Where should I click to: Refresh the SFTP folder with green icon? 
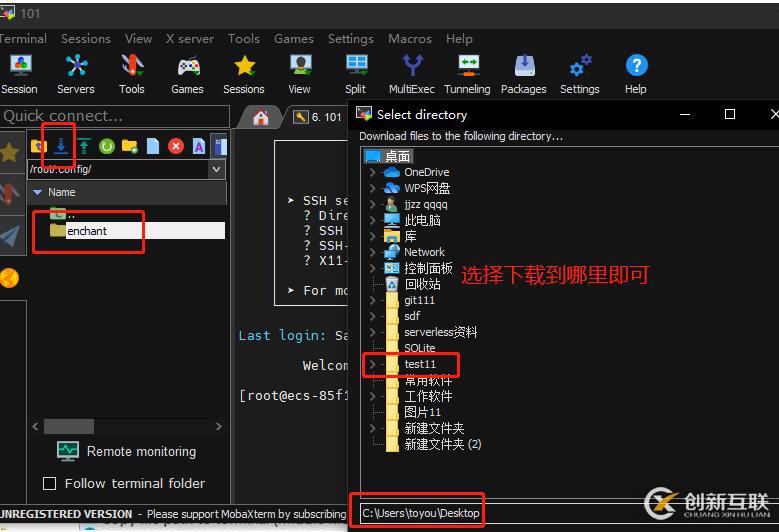[107, 146]
